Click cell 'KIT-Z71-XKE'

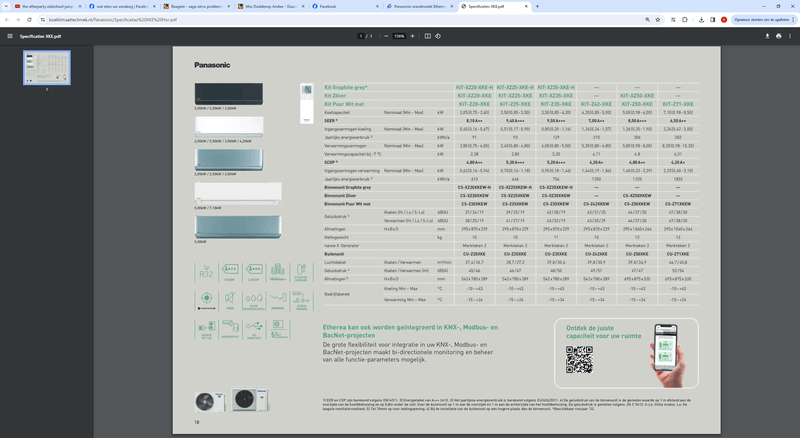[x=678, y=104]
